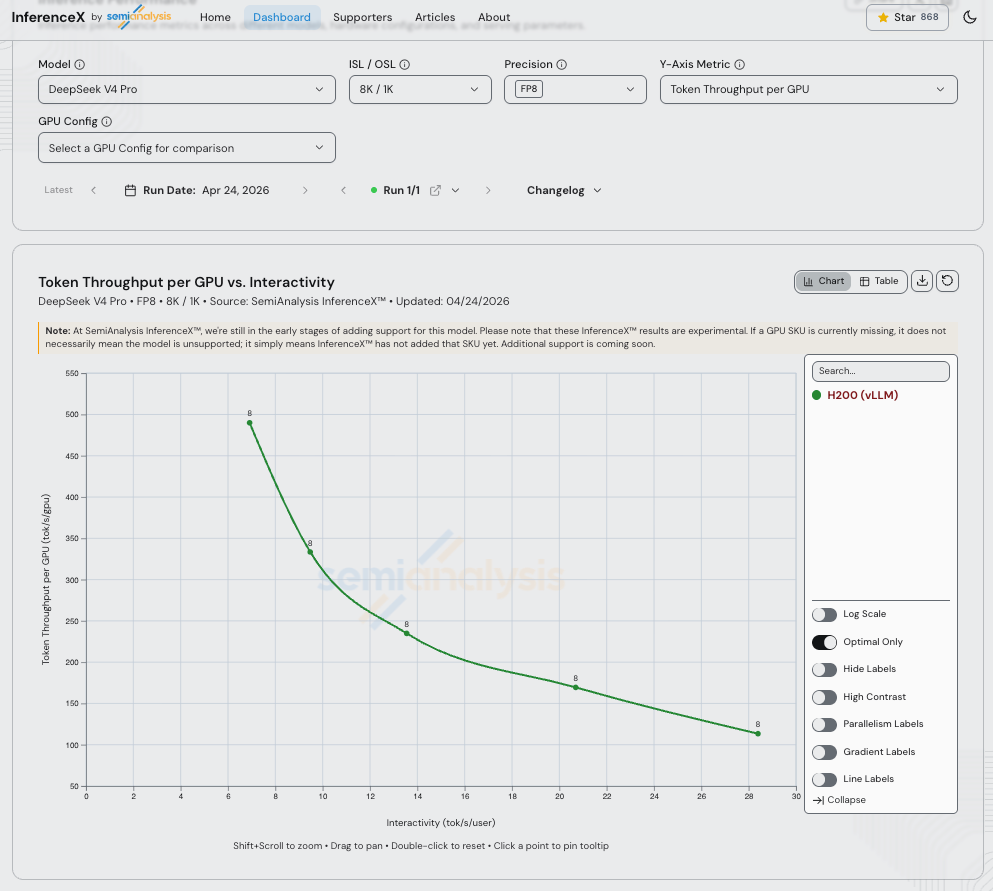
Task: Click the InferenceX brand link
Action: [48, 17]
